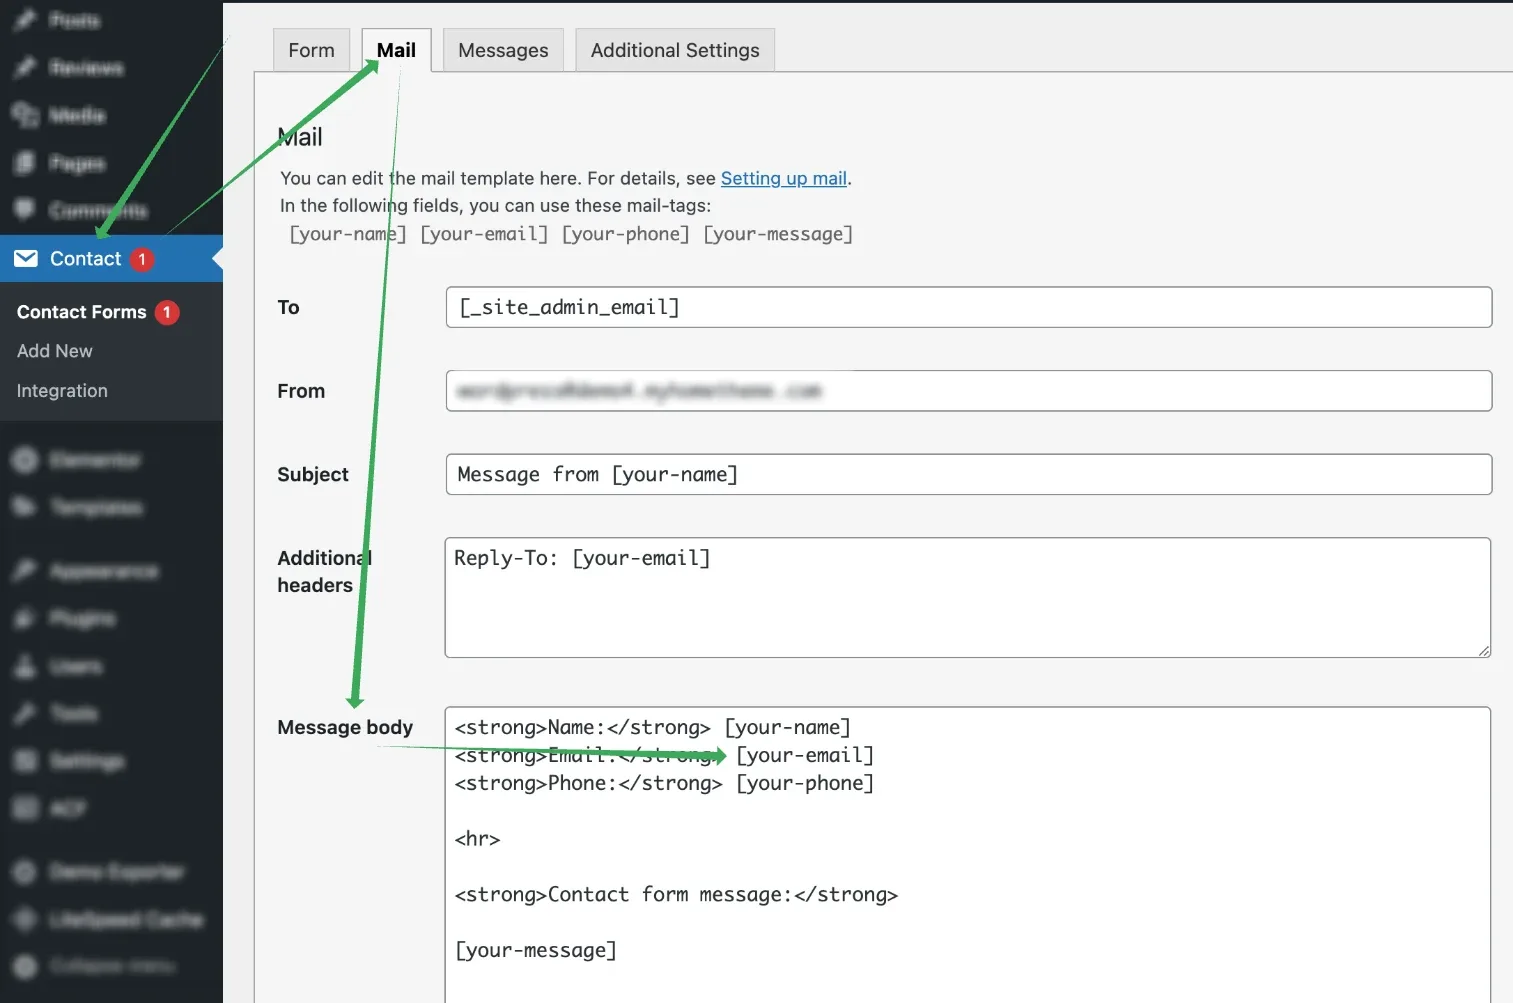Open Reviews via its pushpin icon

tap(25, 68)
